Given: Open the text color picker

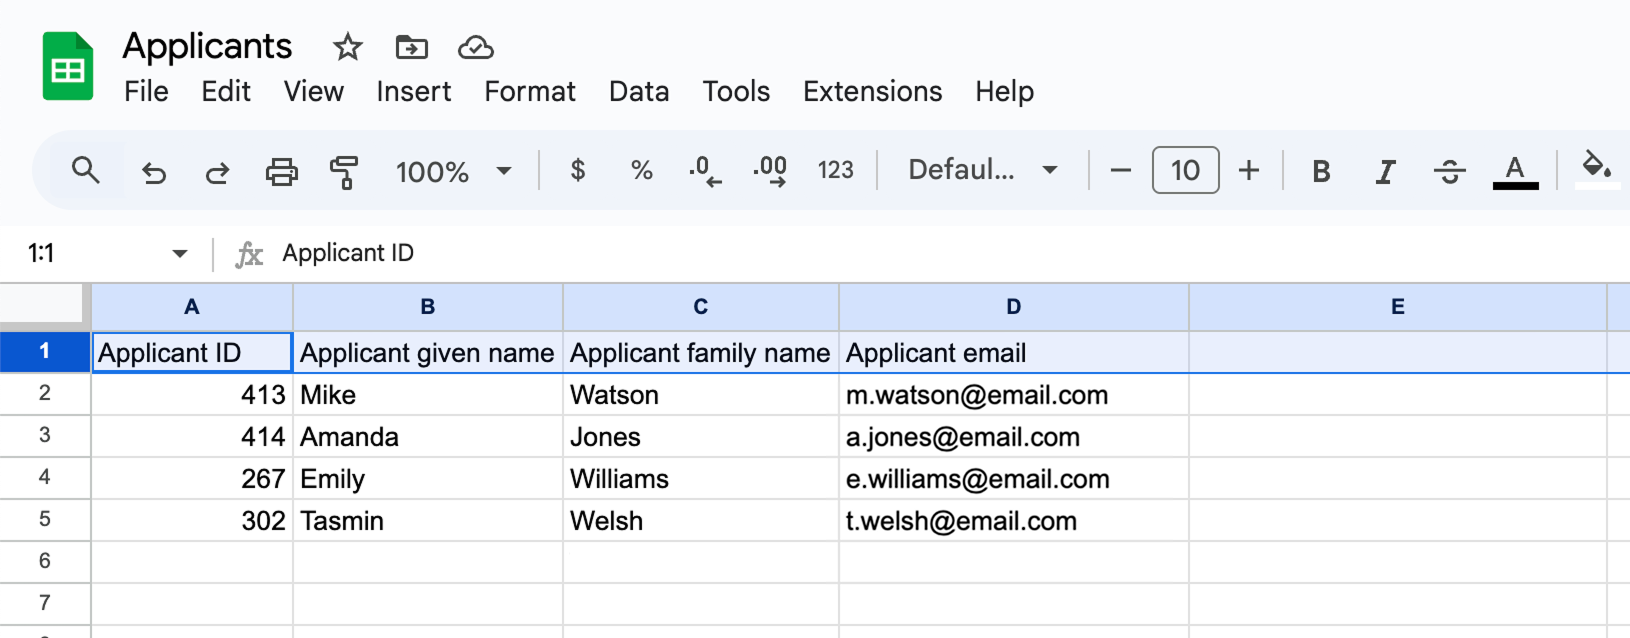Looking at the screenshot, I should (x=1515, y=171).
